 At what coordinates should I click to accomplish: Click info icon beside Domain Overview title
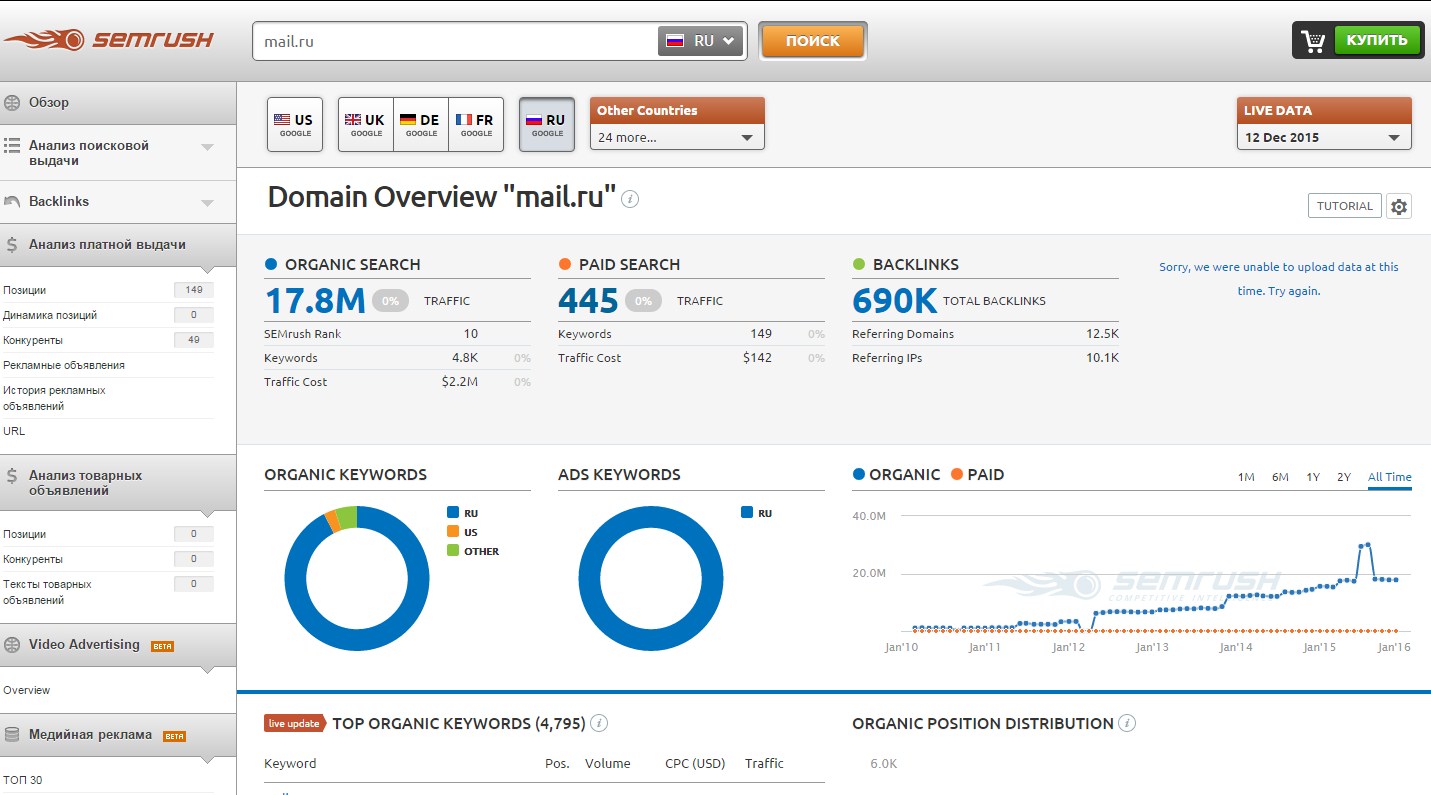(x=630, y=198)
